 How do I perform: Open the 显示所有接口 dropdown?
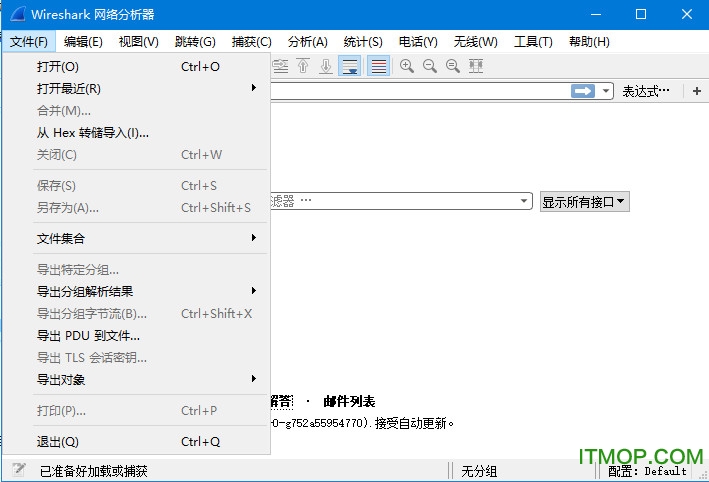[x=585, y=202]
